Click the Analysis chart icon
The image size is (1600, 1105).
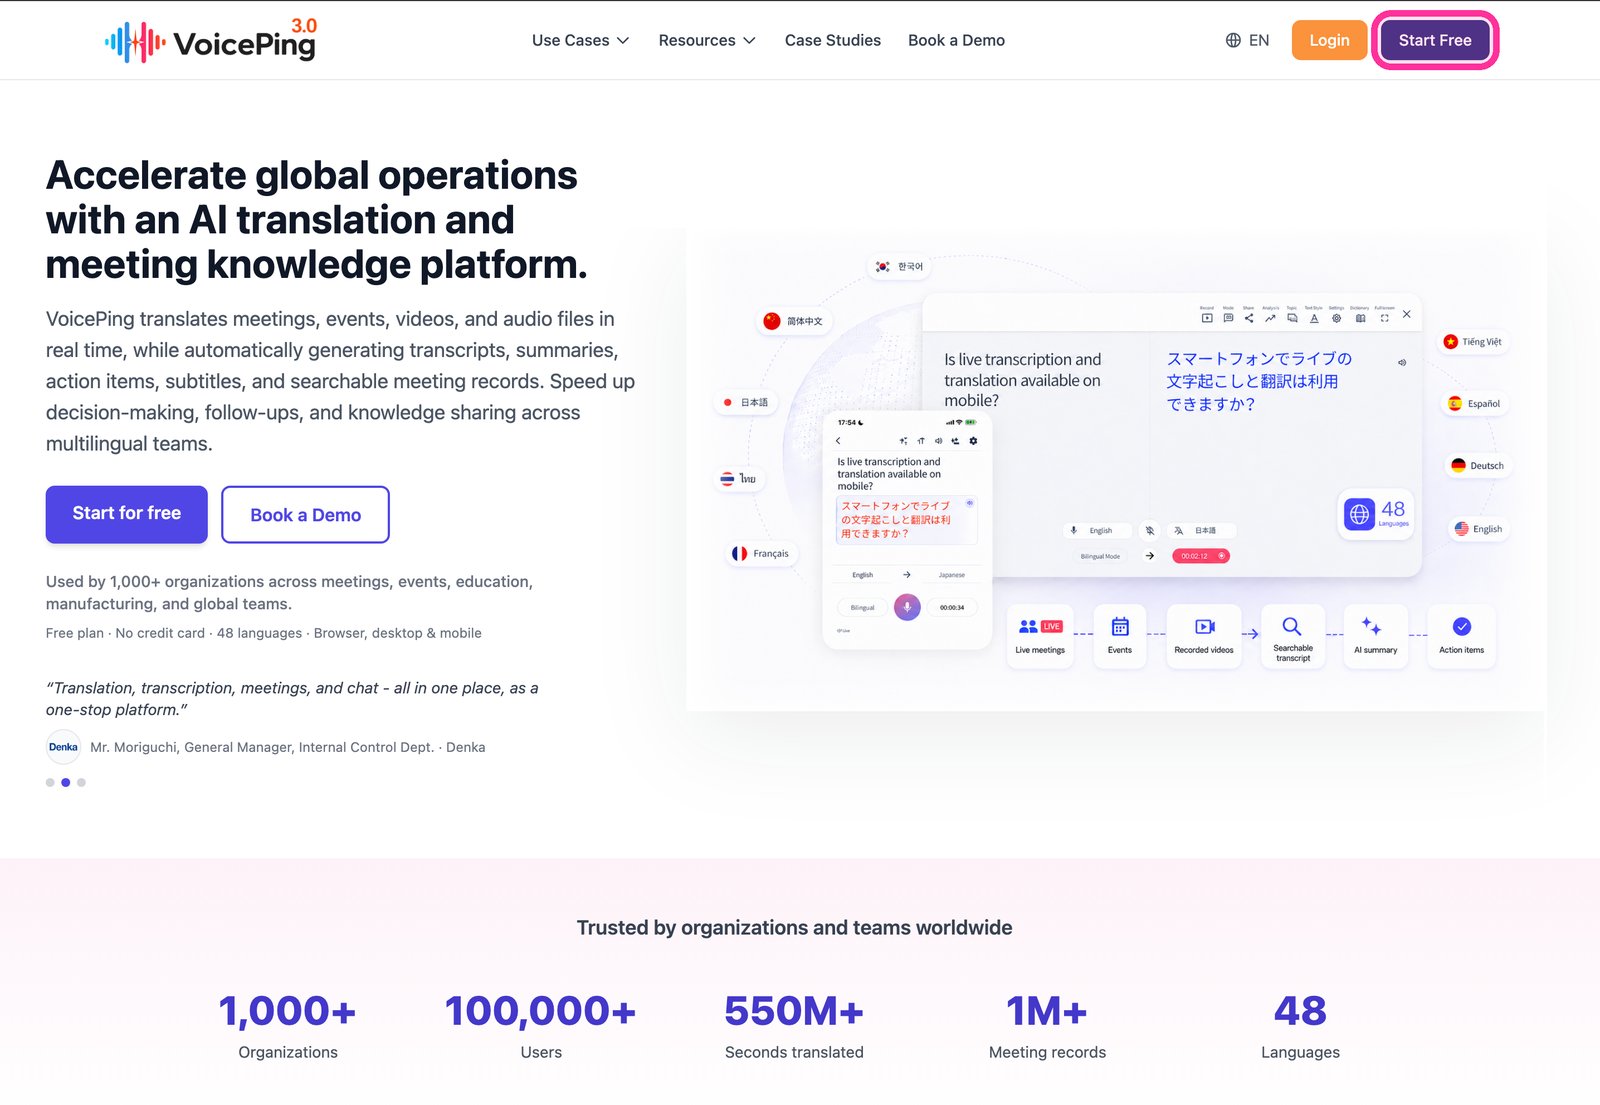click(1270, 318)
